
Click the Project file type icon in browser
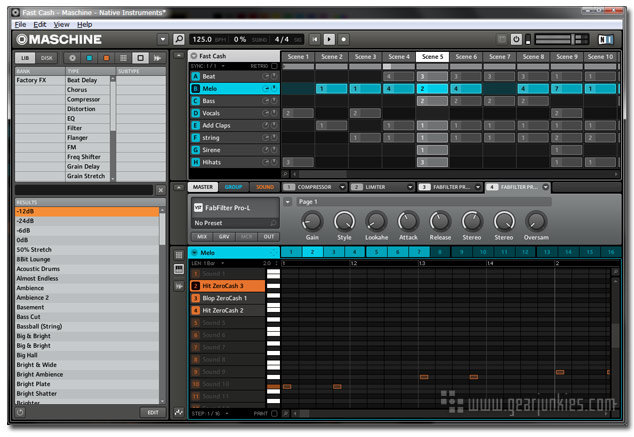click(72, 58)
